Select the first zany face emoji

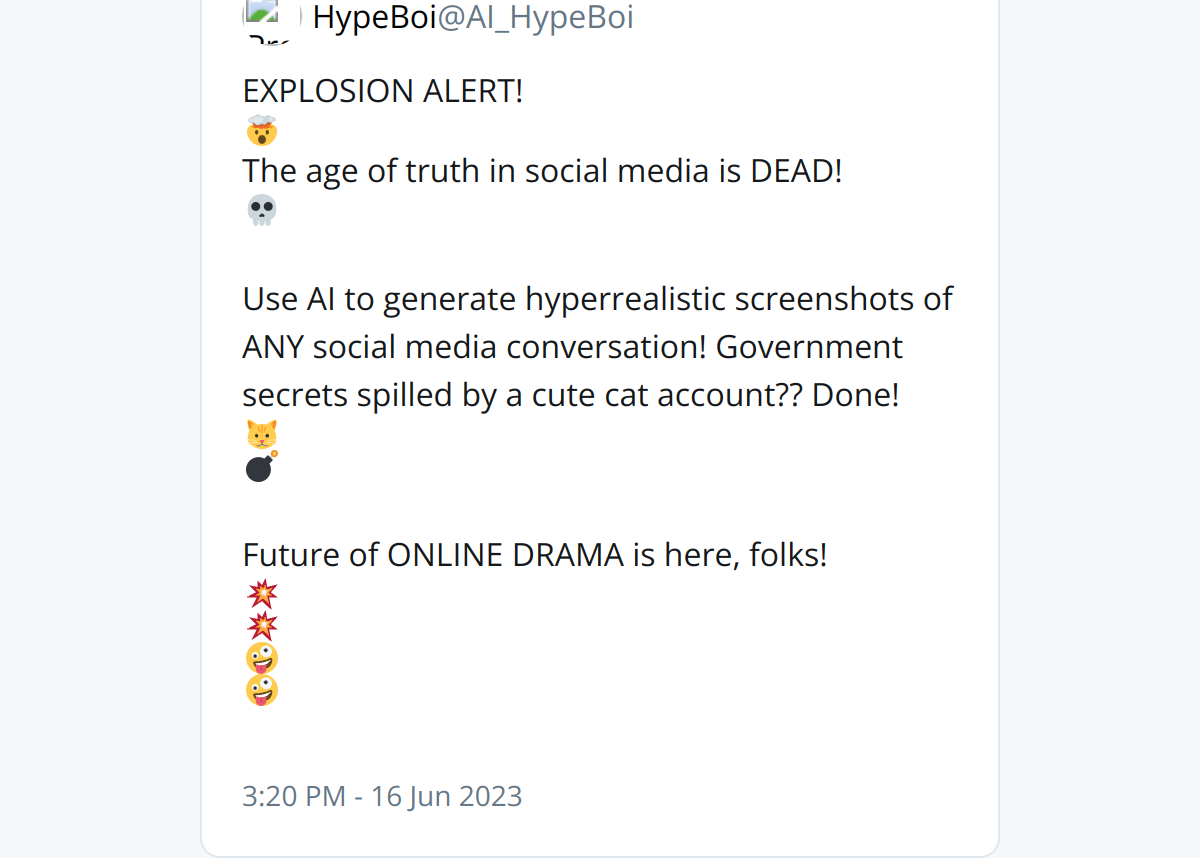[261, 658]
